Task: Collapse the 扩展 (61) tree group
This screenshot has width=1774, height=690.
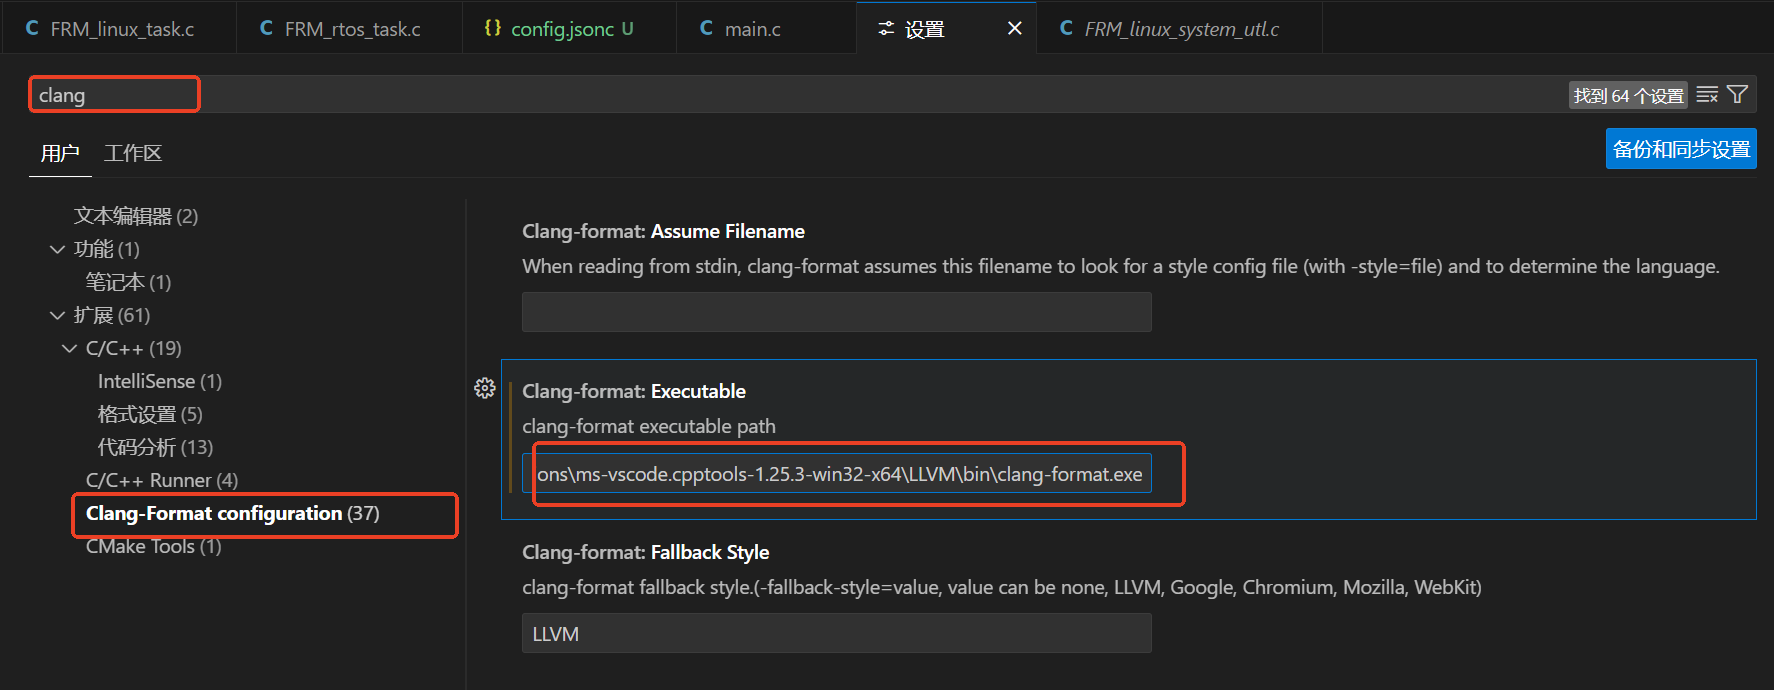Action: 57,315
